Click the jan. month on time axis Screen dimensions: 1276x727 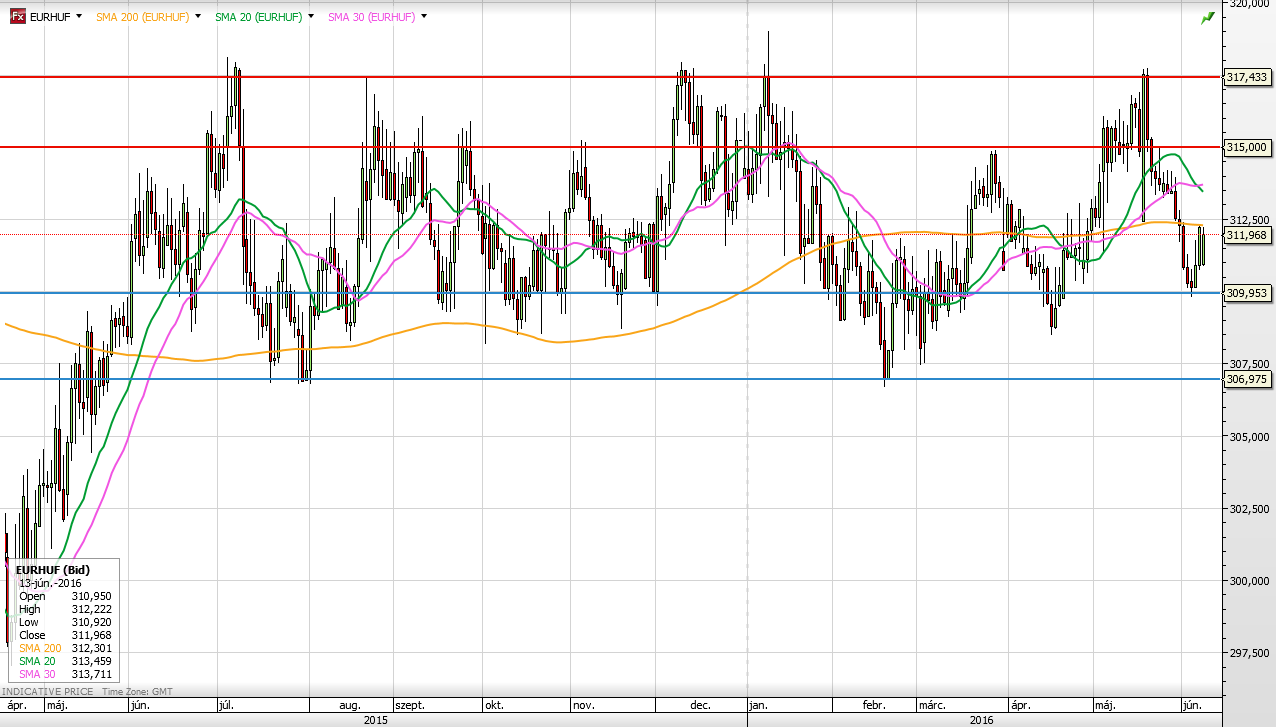point(758,705)
